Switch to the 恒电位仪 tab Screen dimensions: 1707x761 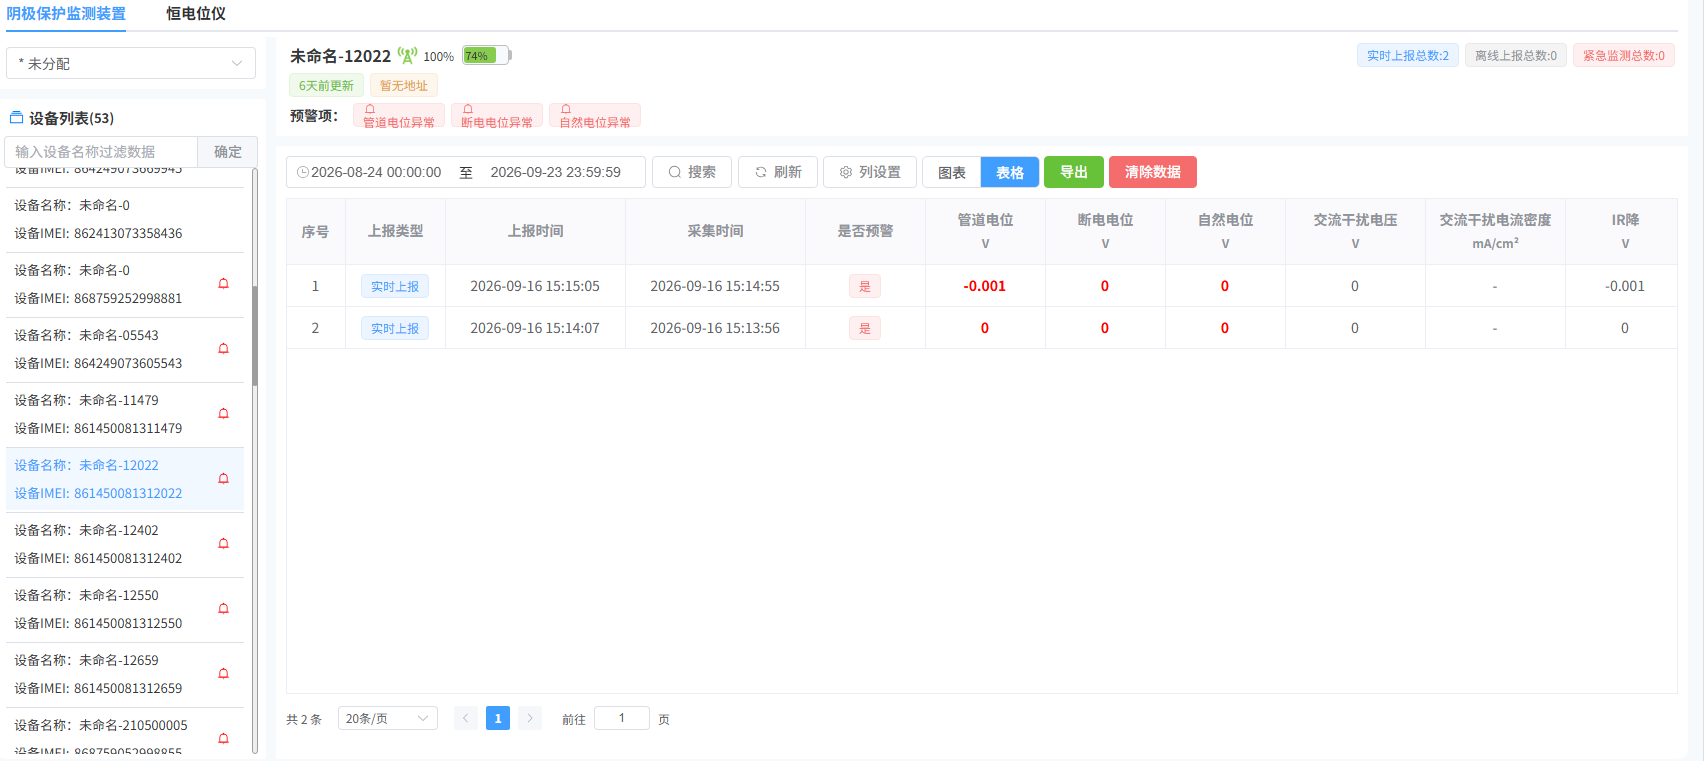196,14
